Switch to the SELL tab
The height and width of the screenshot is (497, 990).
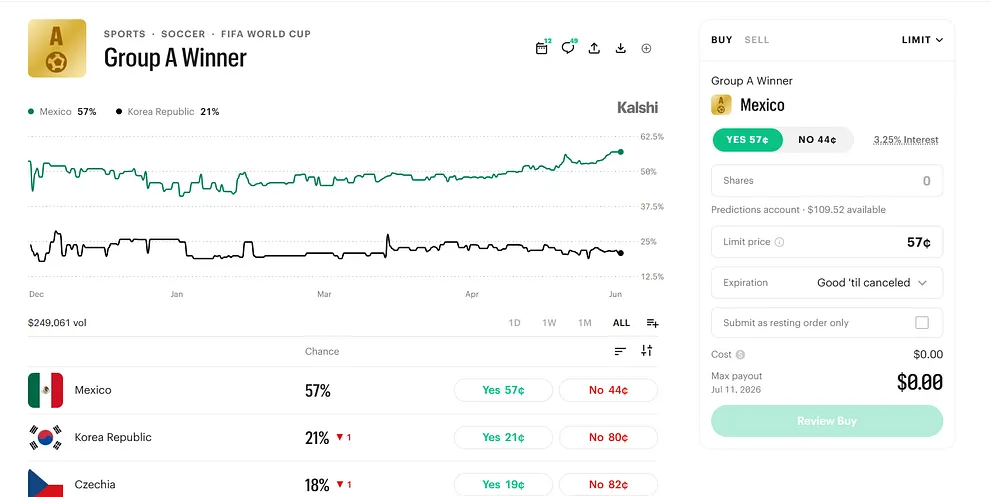click(x=756, y=40)
